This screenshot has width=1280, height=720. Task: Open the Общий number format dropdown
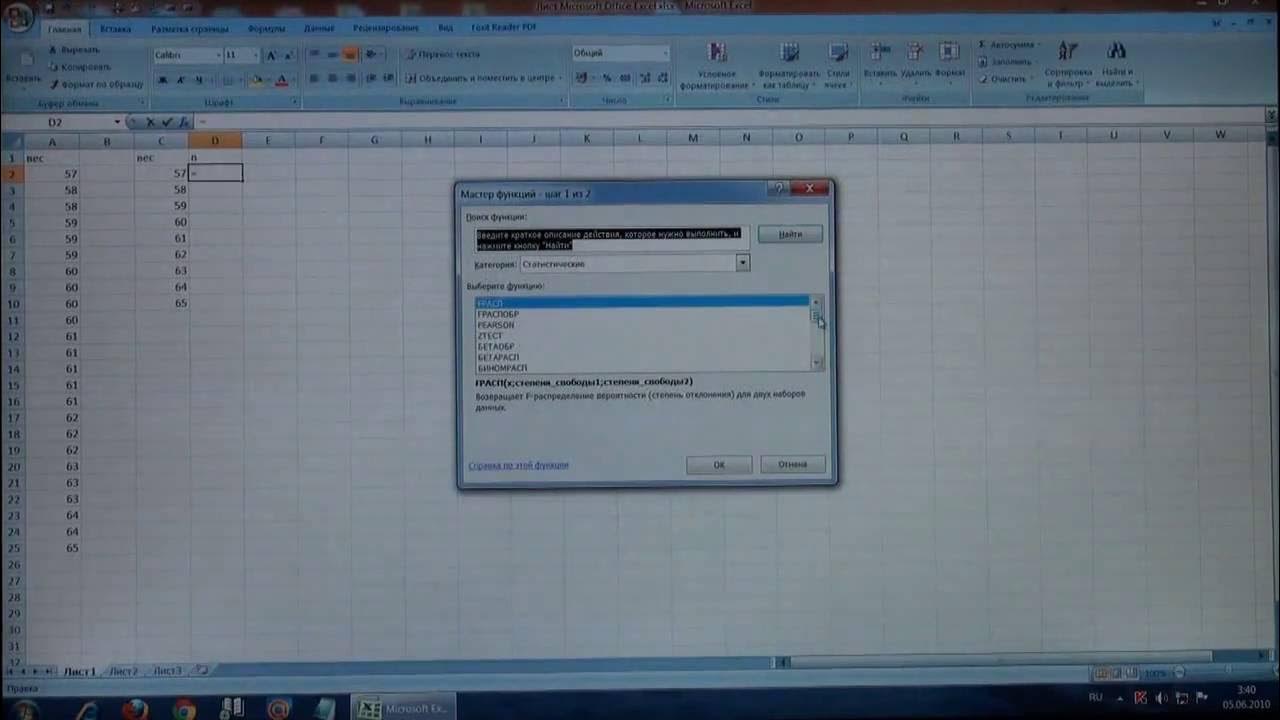[x=665, y=53]
